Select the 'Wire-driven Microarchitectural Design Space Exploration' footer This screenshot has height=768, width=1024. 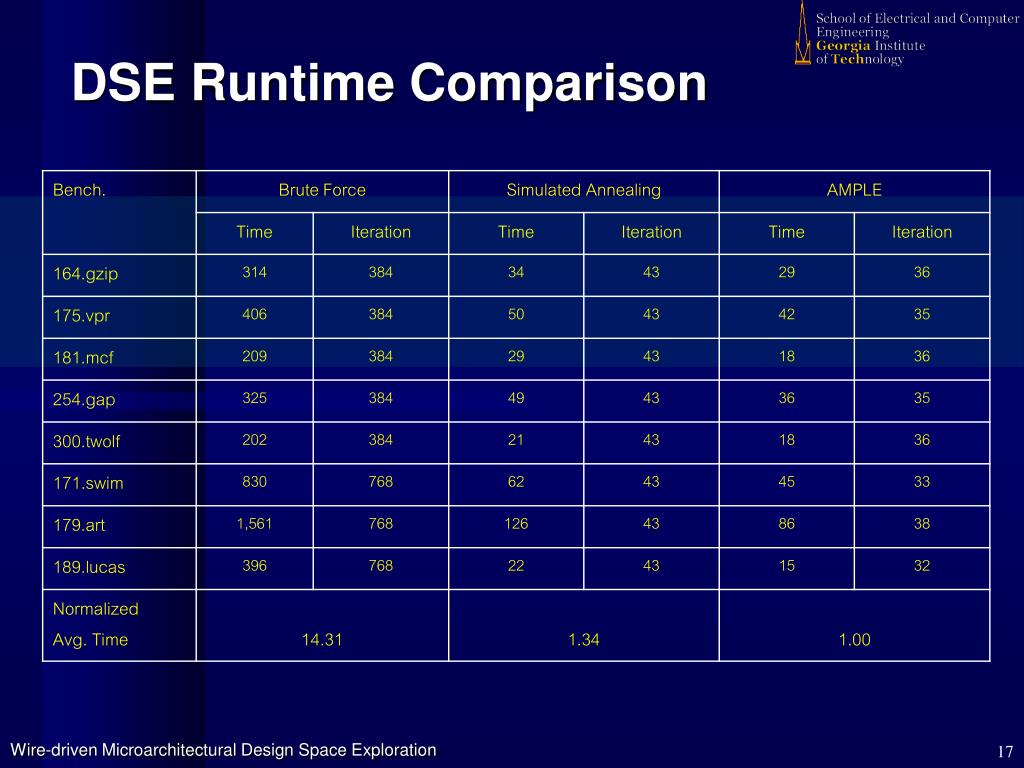click(223, 750)
